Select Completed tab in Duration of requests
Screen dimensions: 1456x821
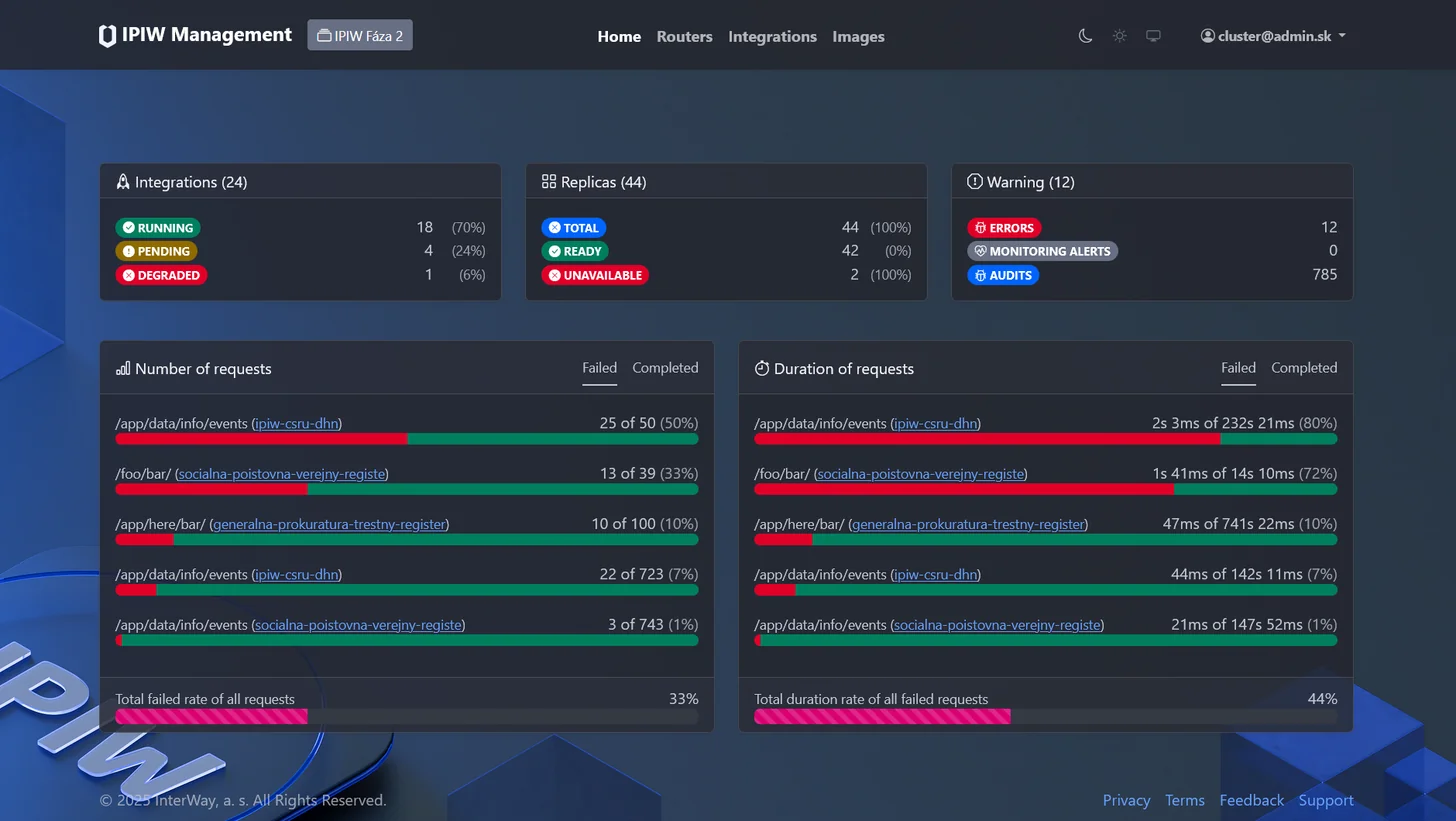[1304, 368]
